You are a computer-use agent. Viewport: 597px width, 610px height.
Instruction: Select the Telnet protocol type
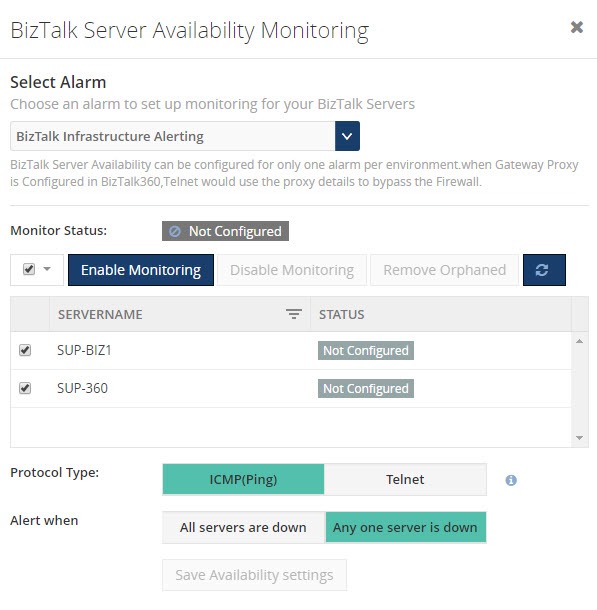405,479
